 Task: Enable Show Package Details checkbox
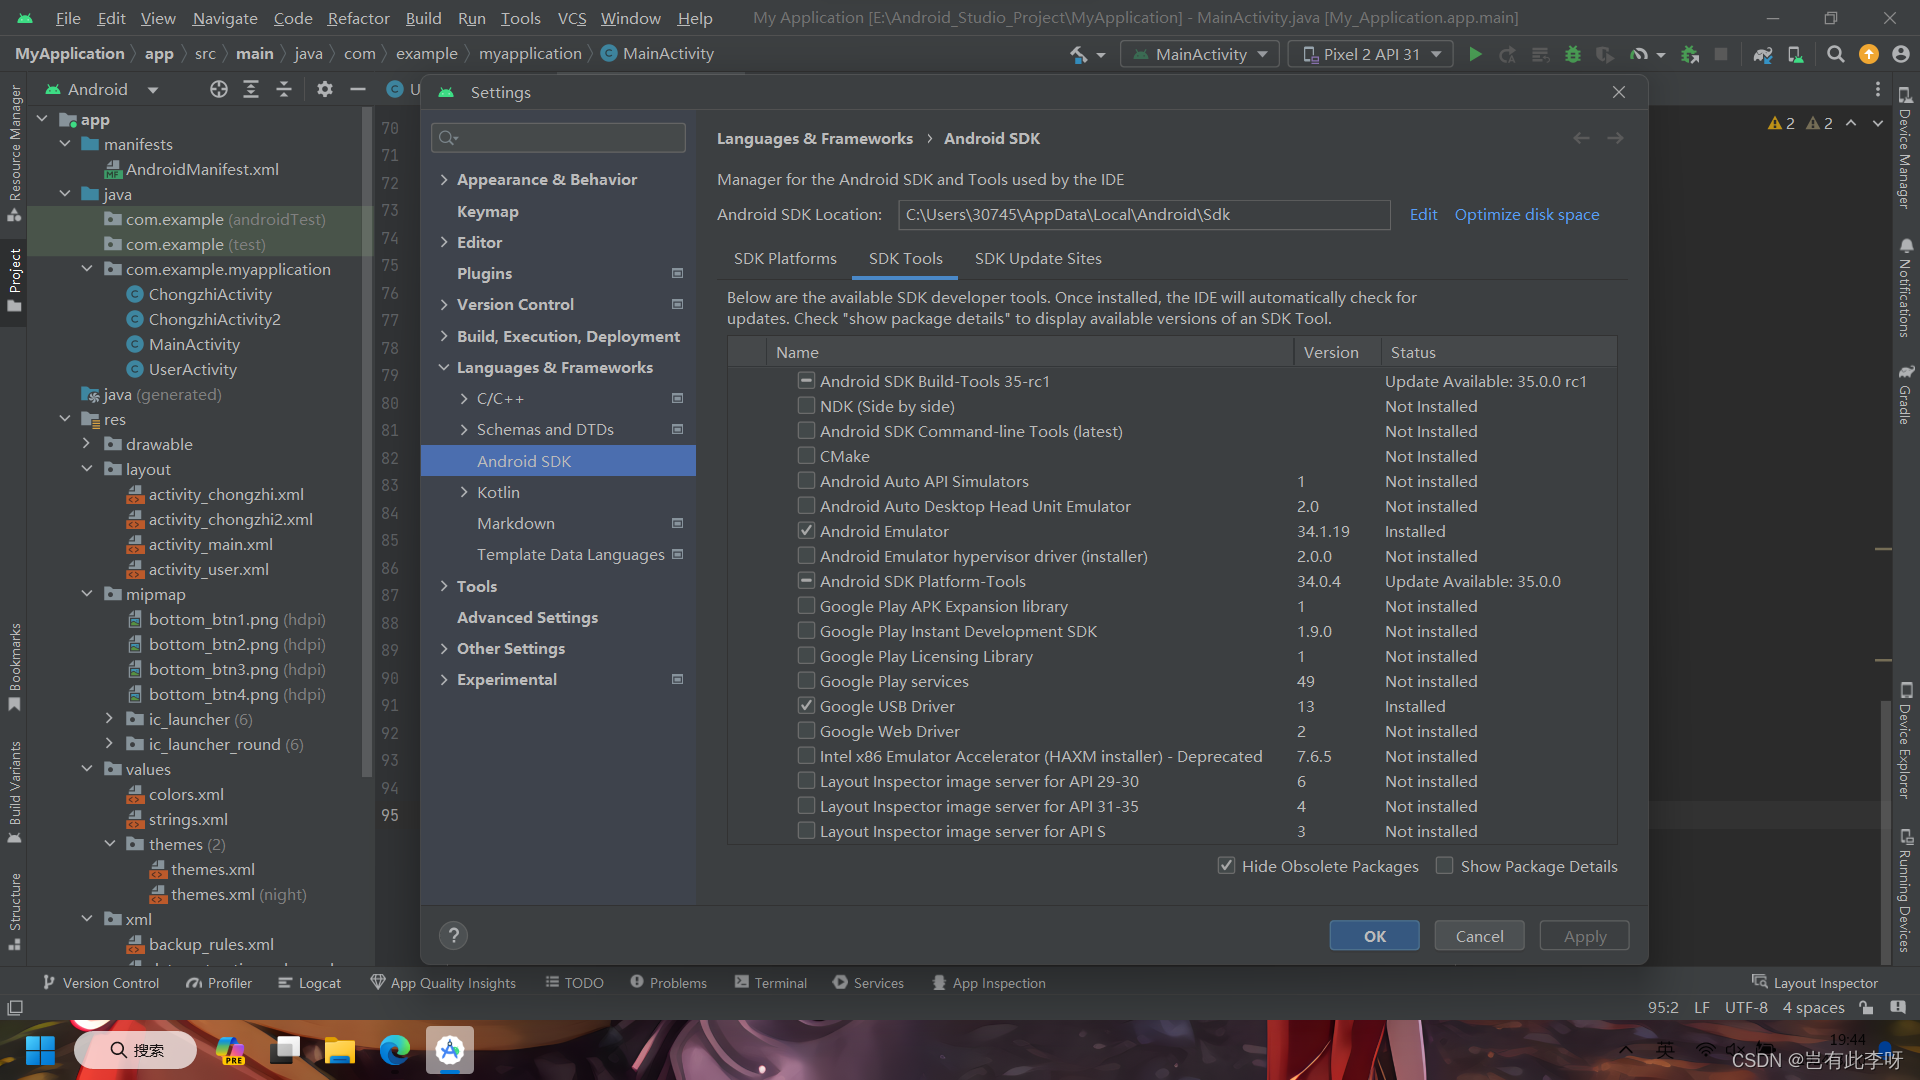tap(1444, 866)
